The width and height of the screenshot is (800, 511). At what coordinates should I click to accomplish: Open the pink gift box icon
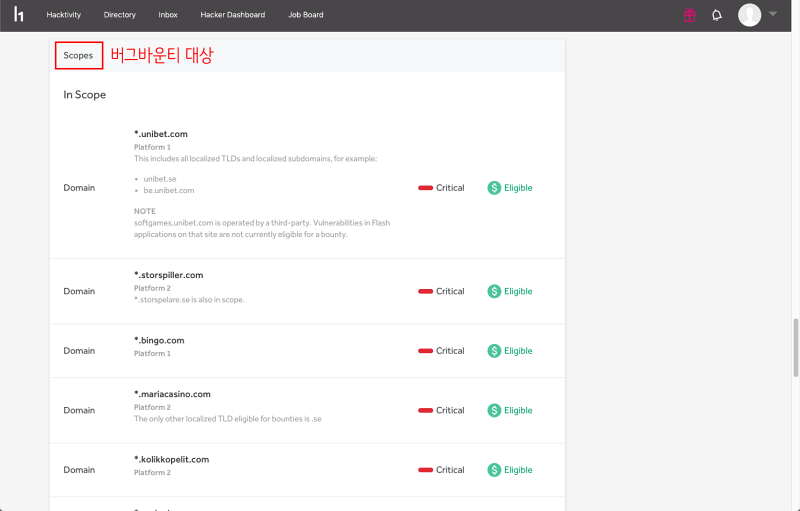[x=689, y=15]
